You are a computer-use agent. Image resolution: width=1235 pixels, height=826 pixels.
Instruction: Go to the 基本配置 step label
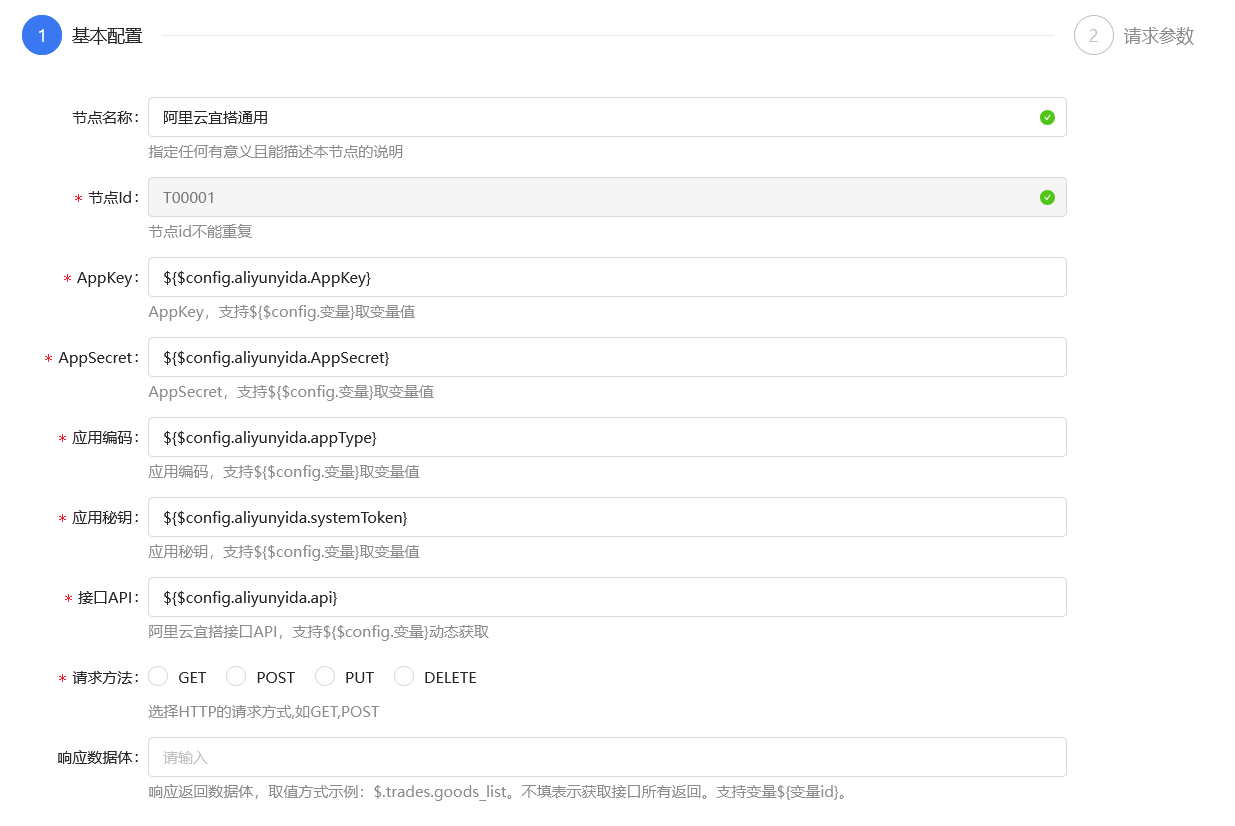click(x=107, y=36)
